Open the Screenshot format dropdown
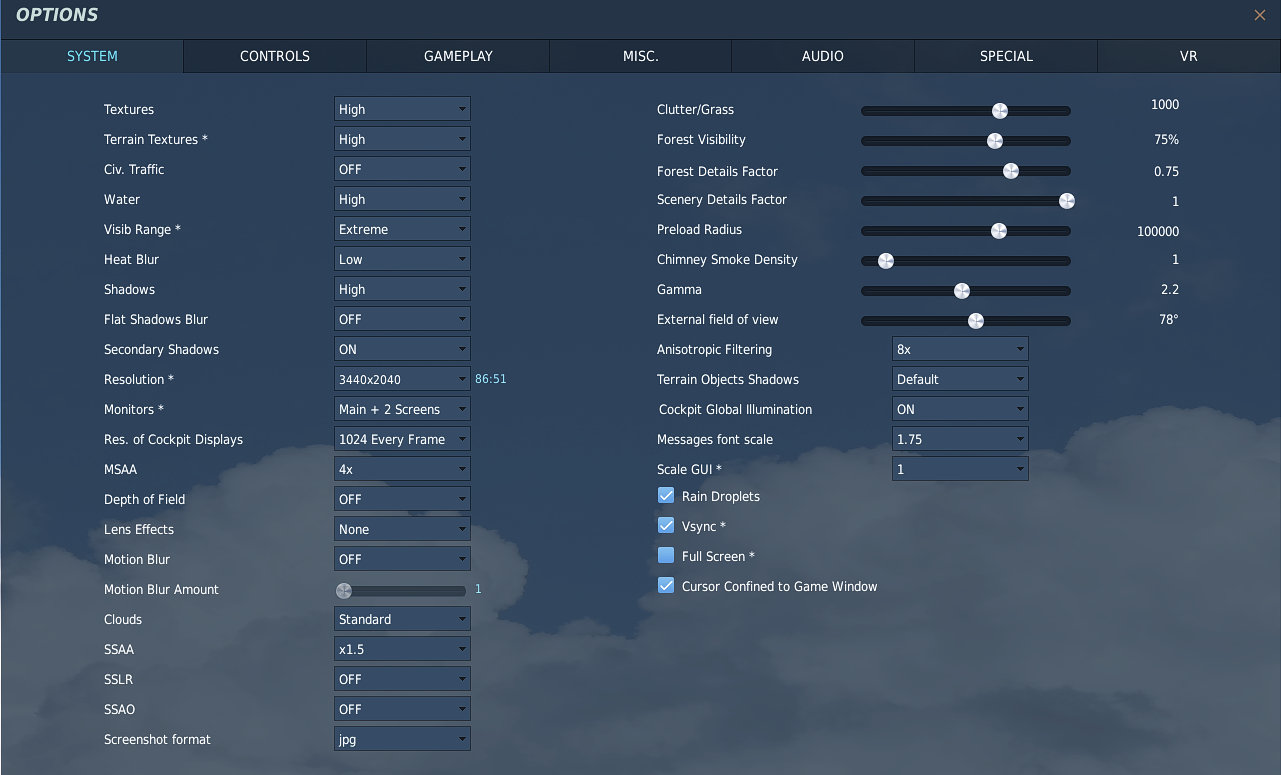 402,739
